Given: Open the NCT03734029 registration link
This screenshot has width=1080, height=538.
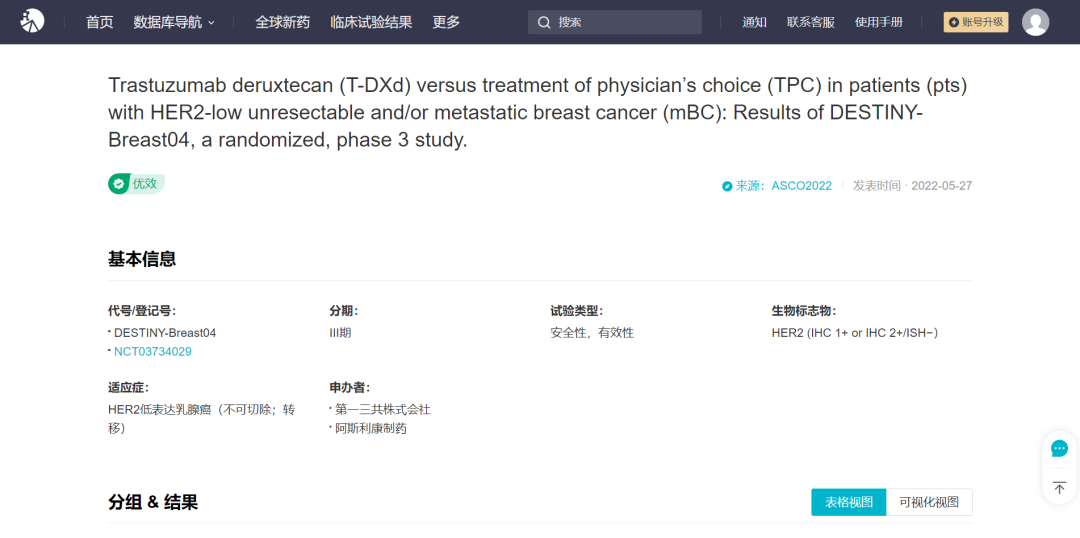Looking at the screenshot, I should [153, 351].
